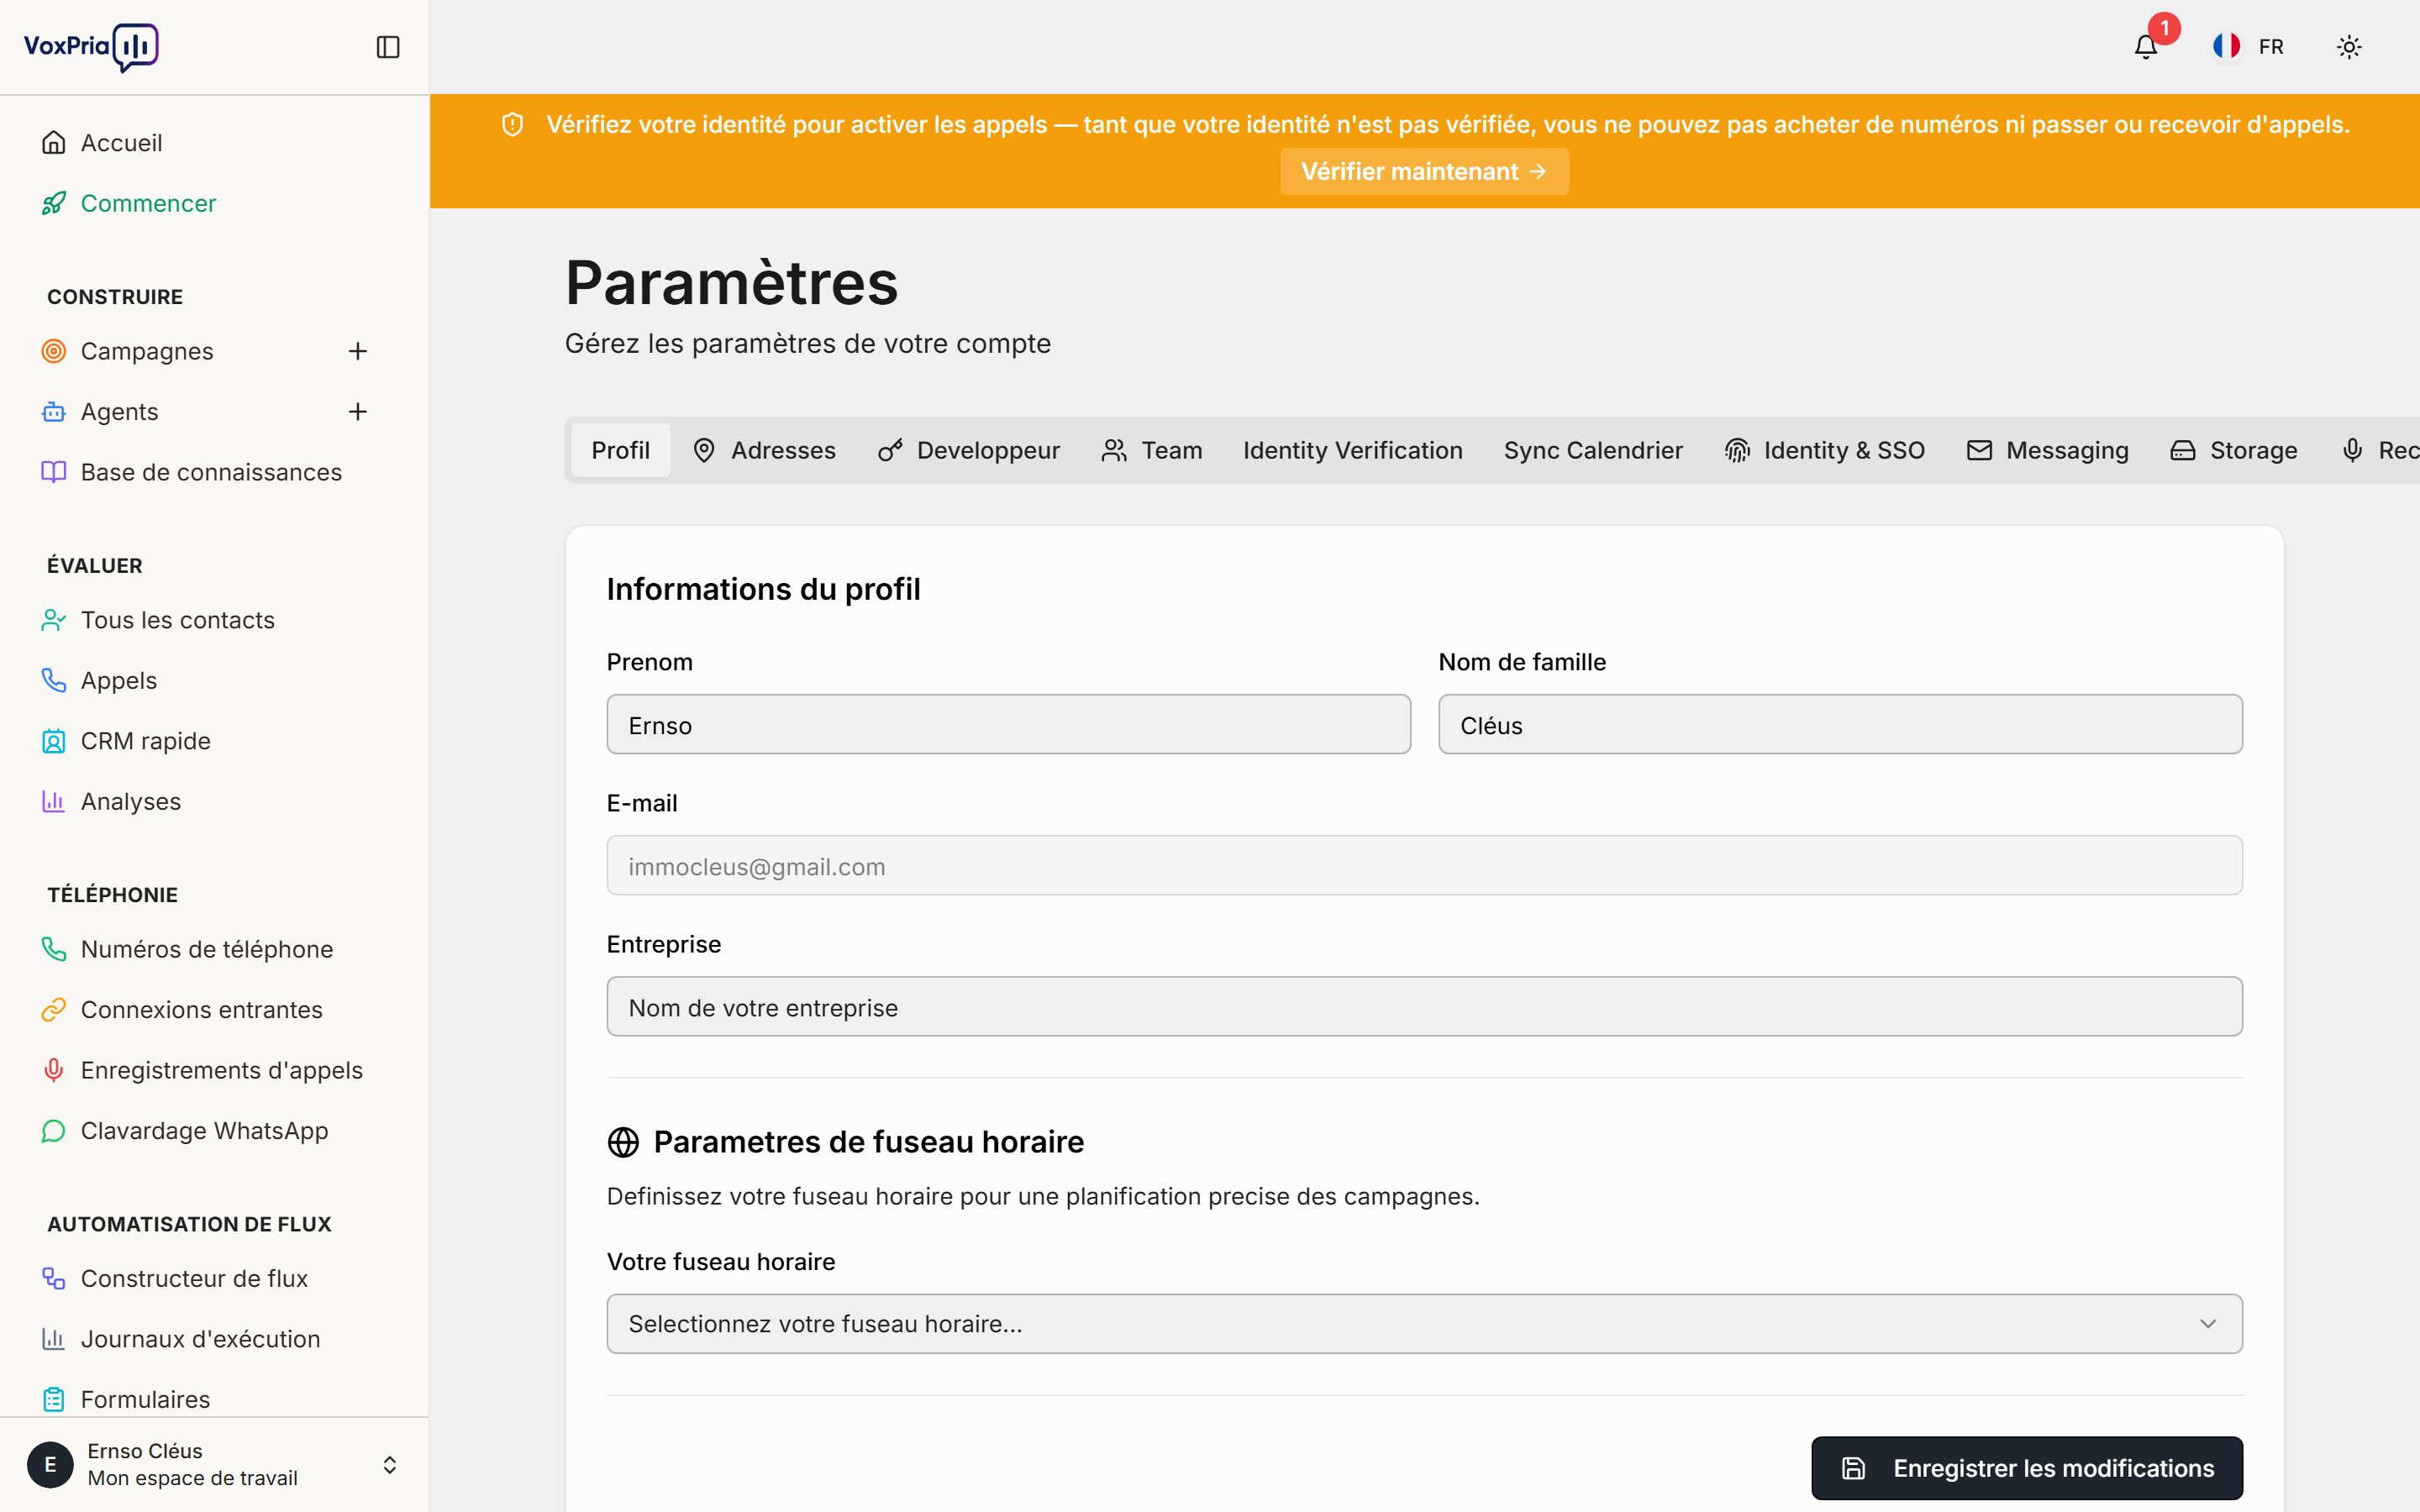Click the partially visible Rec tab
The height and width of the screenshot is (1512, 2420).
click(x=2380, y=450)
